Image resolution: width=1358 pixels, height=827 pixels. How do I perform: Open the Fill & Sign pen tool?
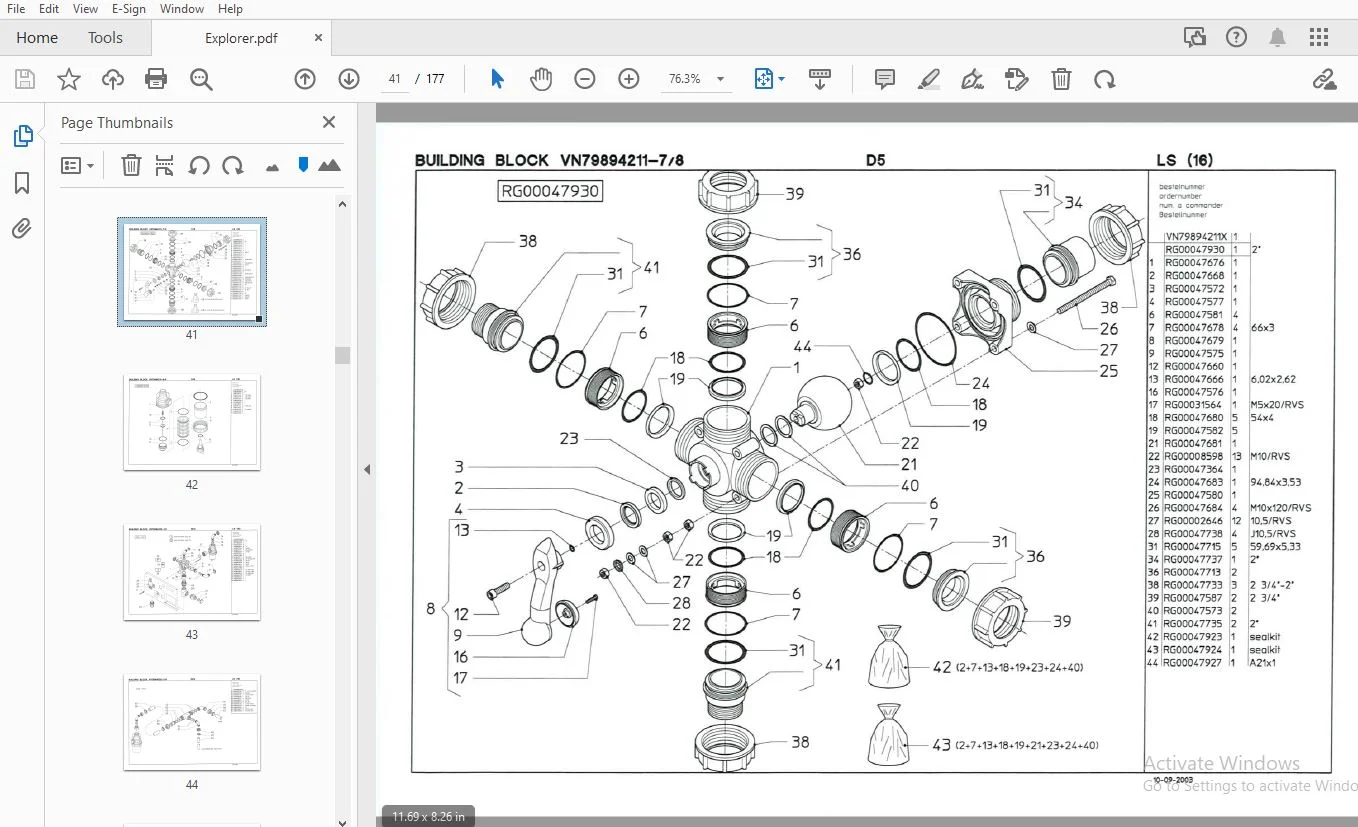[x=972, y=79]
